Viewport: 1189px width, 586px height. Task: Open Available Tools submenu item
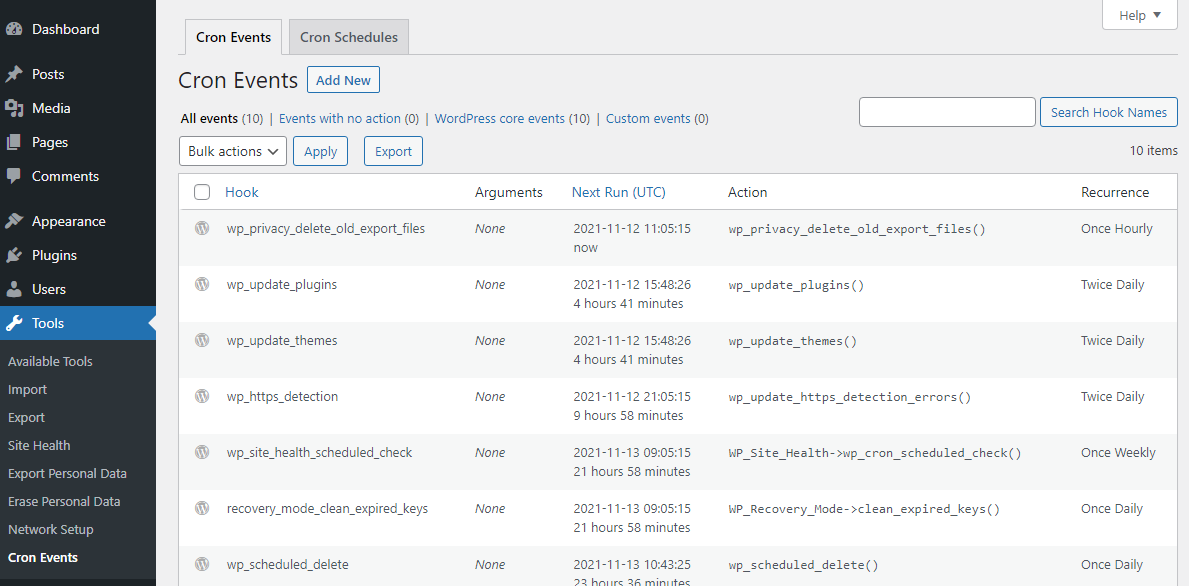[x=50, y=362]
